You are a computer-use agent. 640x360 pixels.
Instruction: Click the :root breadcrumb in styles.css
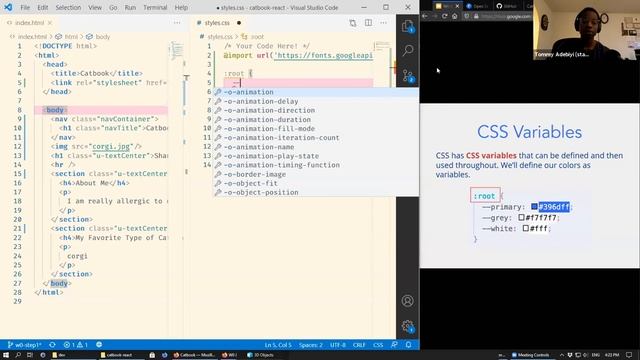coord(253,37)
